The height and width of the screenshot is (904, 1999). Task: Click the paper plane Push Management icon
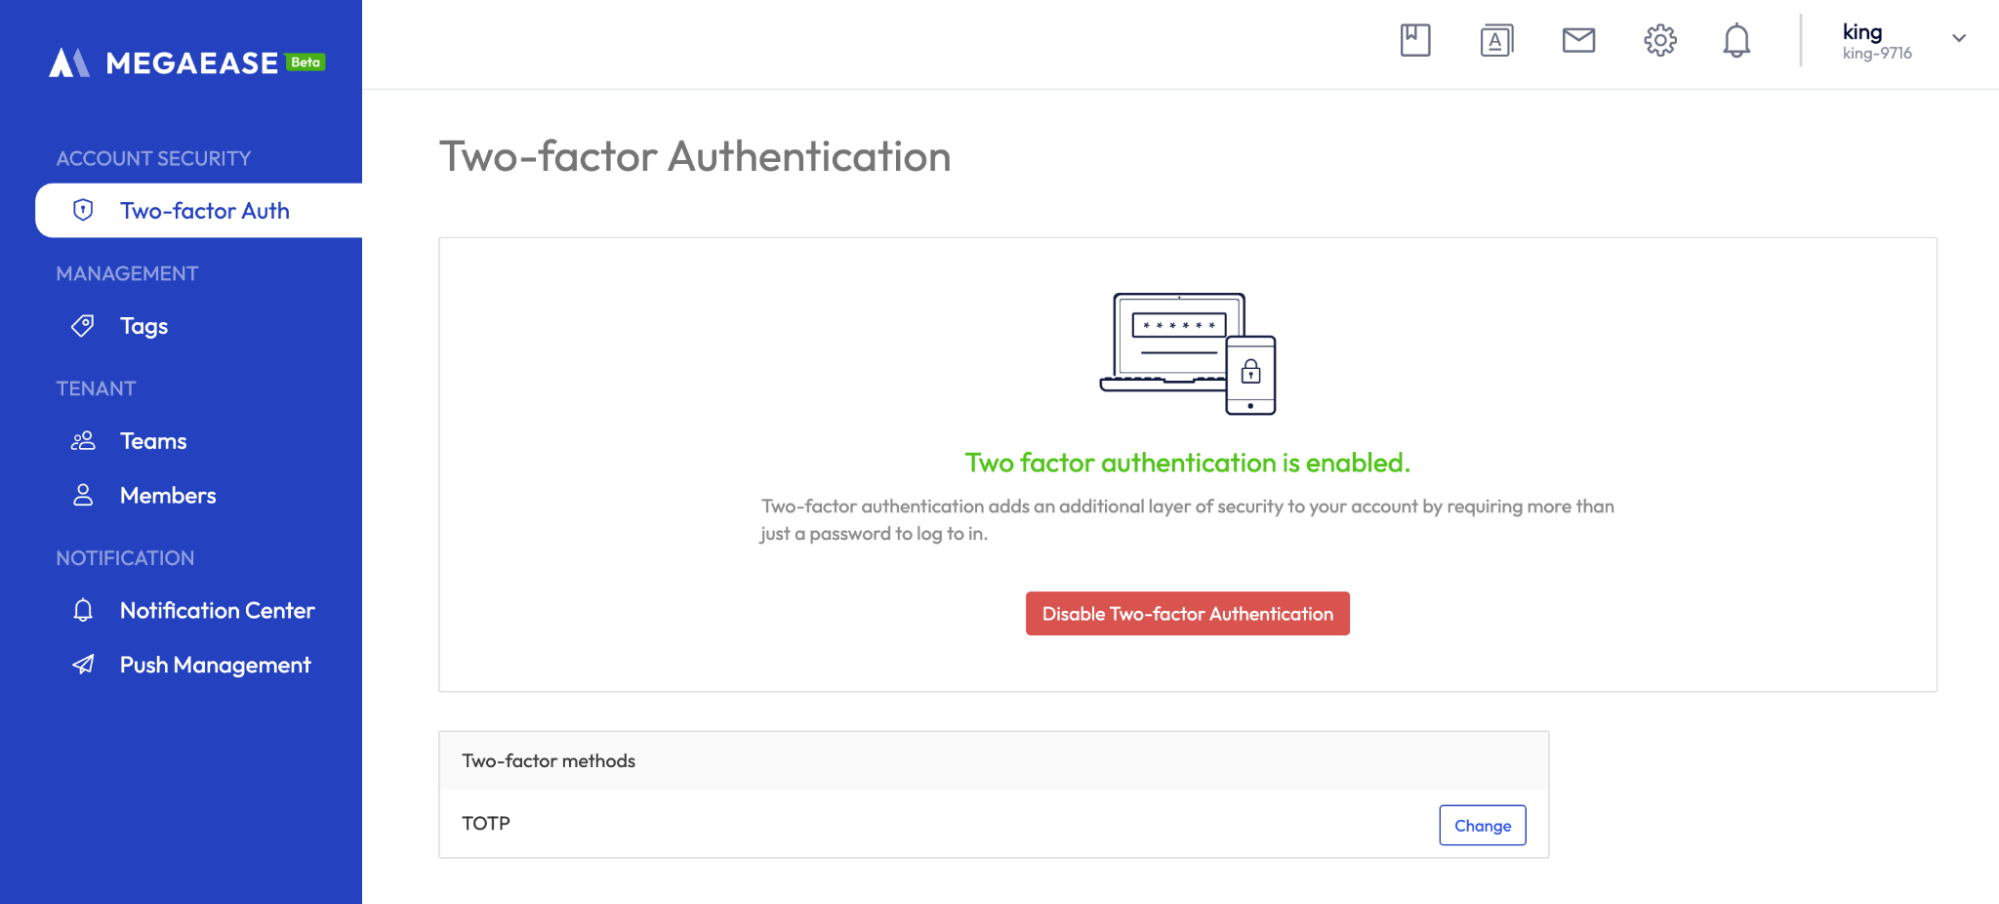[83, 665]
